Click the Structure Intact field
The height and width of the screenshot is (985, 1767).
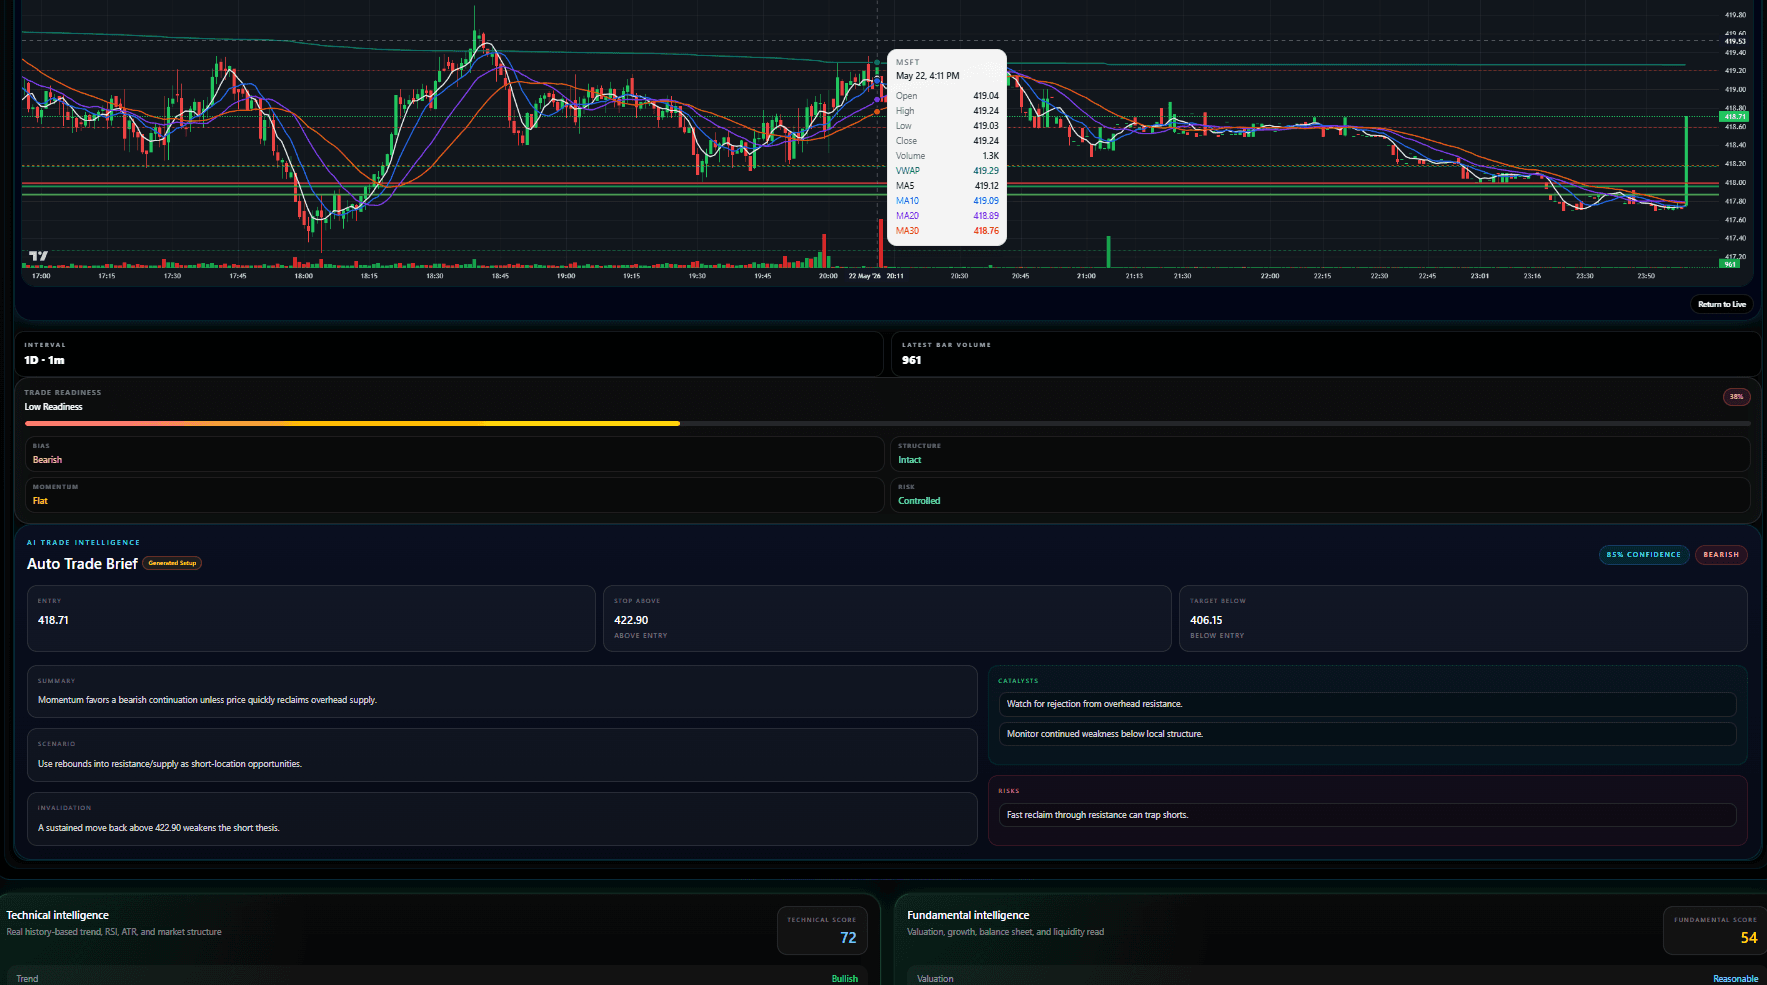1320,454
